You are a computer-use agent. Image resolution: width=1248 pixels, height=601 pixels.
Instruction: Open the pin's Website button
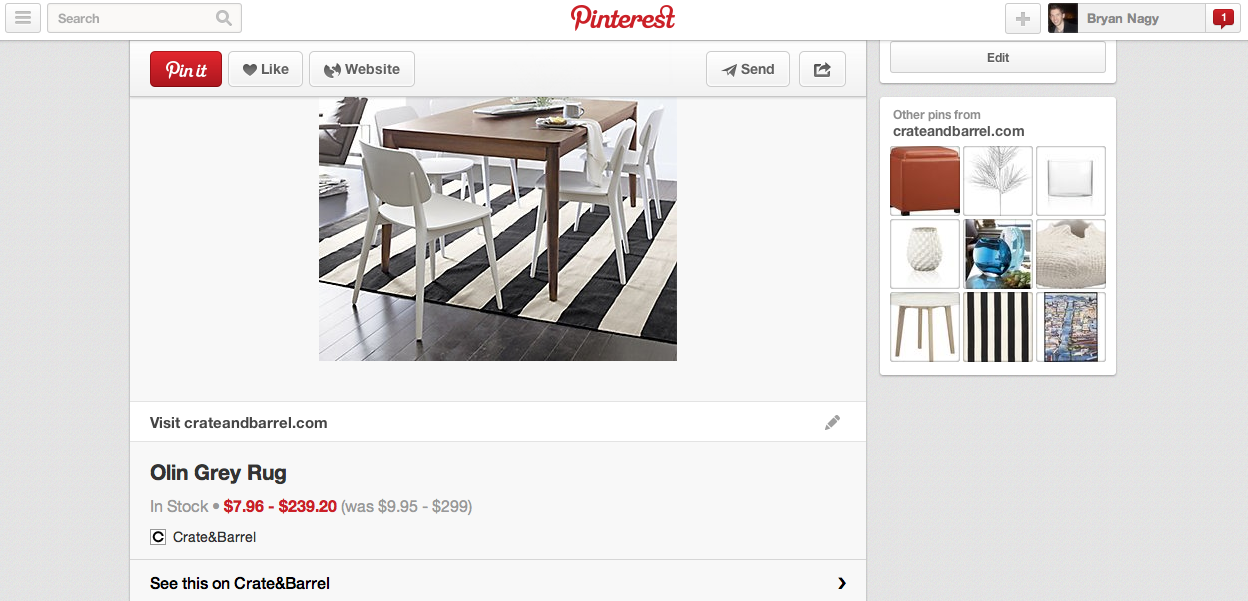(362, 69)
